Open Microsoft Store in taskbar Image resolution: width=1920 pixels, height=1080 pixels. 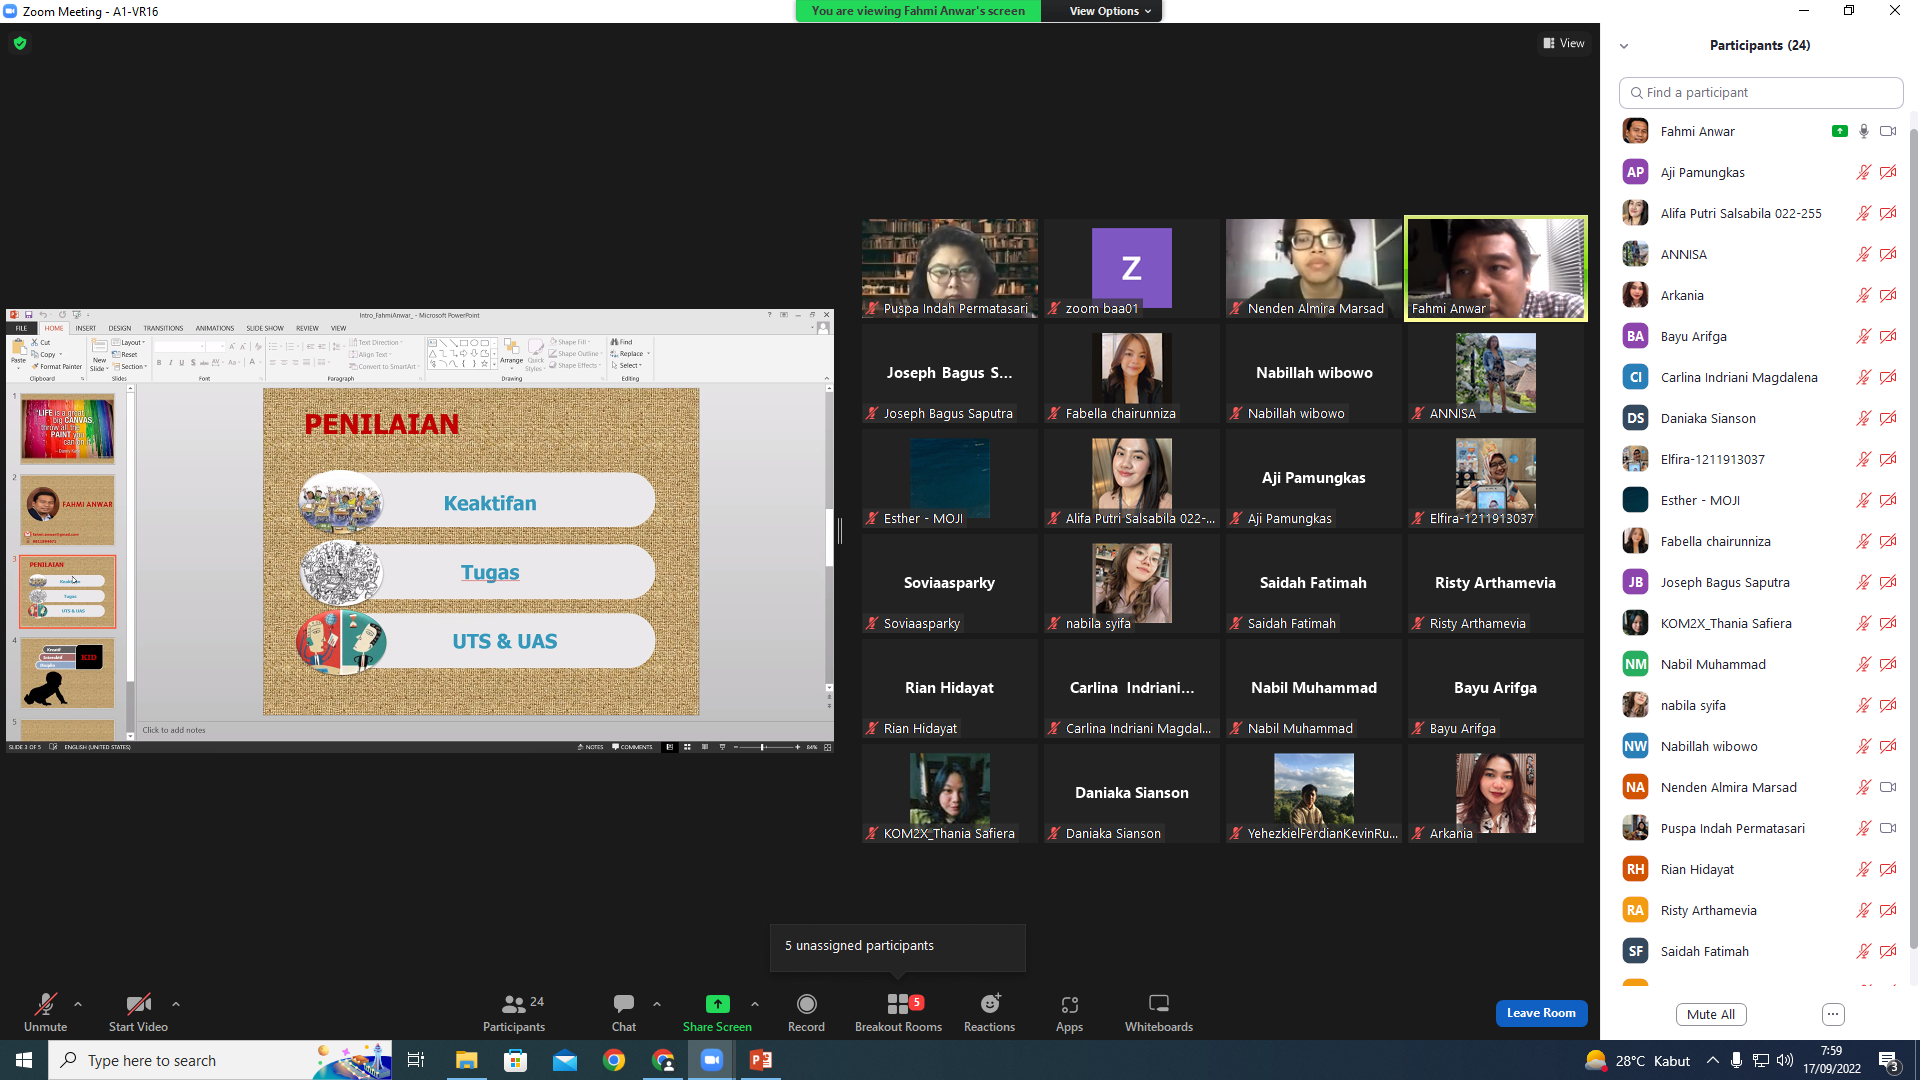click(516, 1060)
